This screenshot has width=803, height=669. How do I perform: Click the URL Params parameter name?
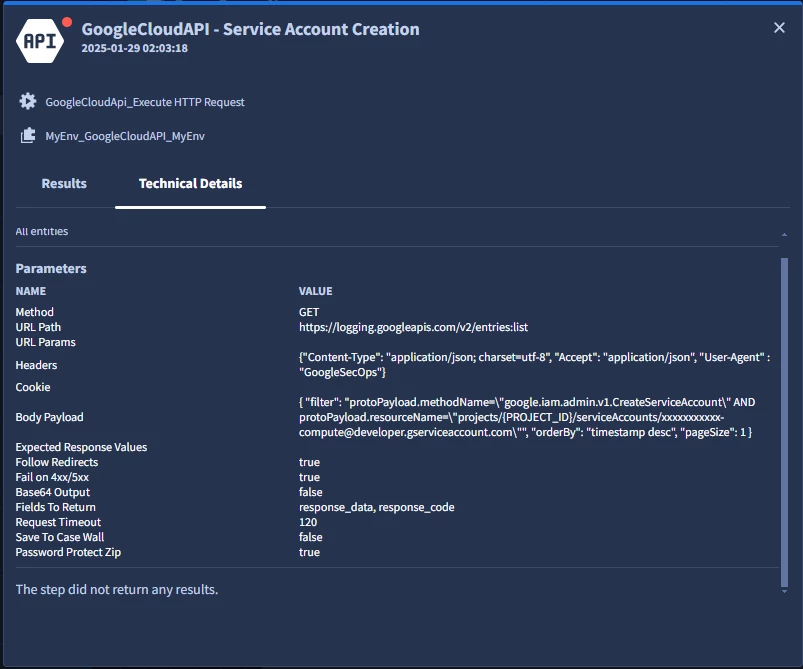point(46,342)
